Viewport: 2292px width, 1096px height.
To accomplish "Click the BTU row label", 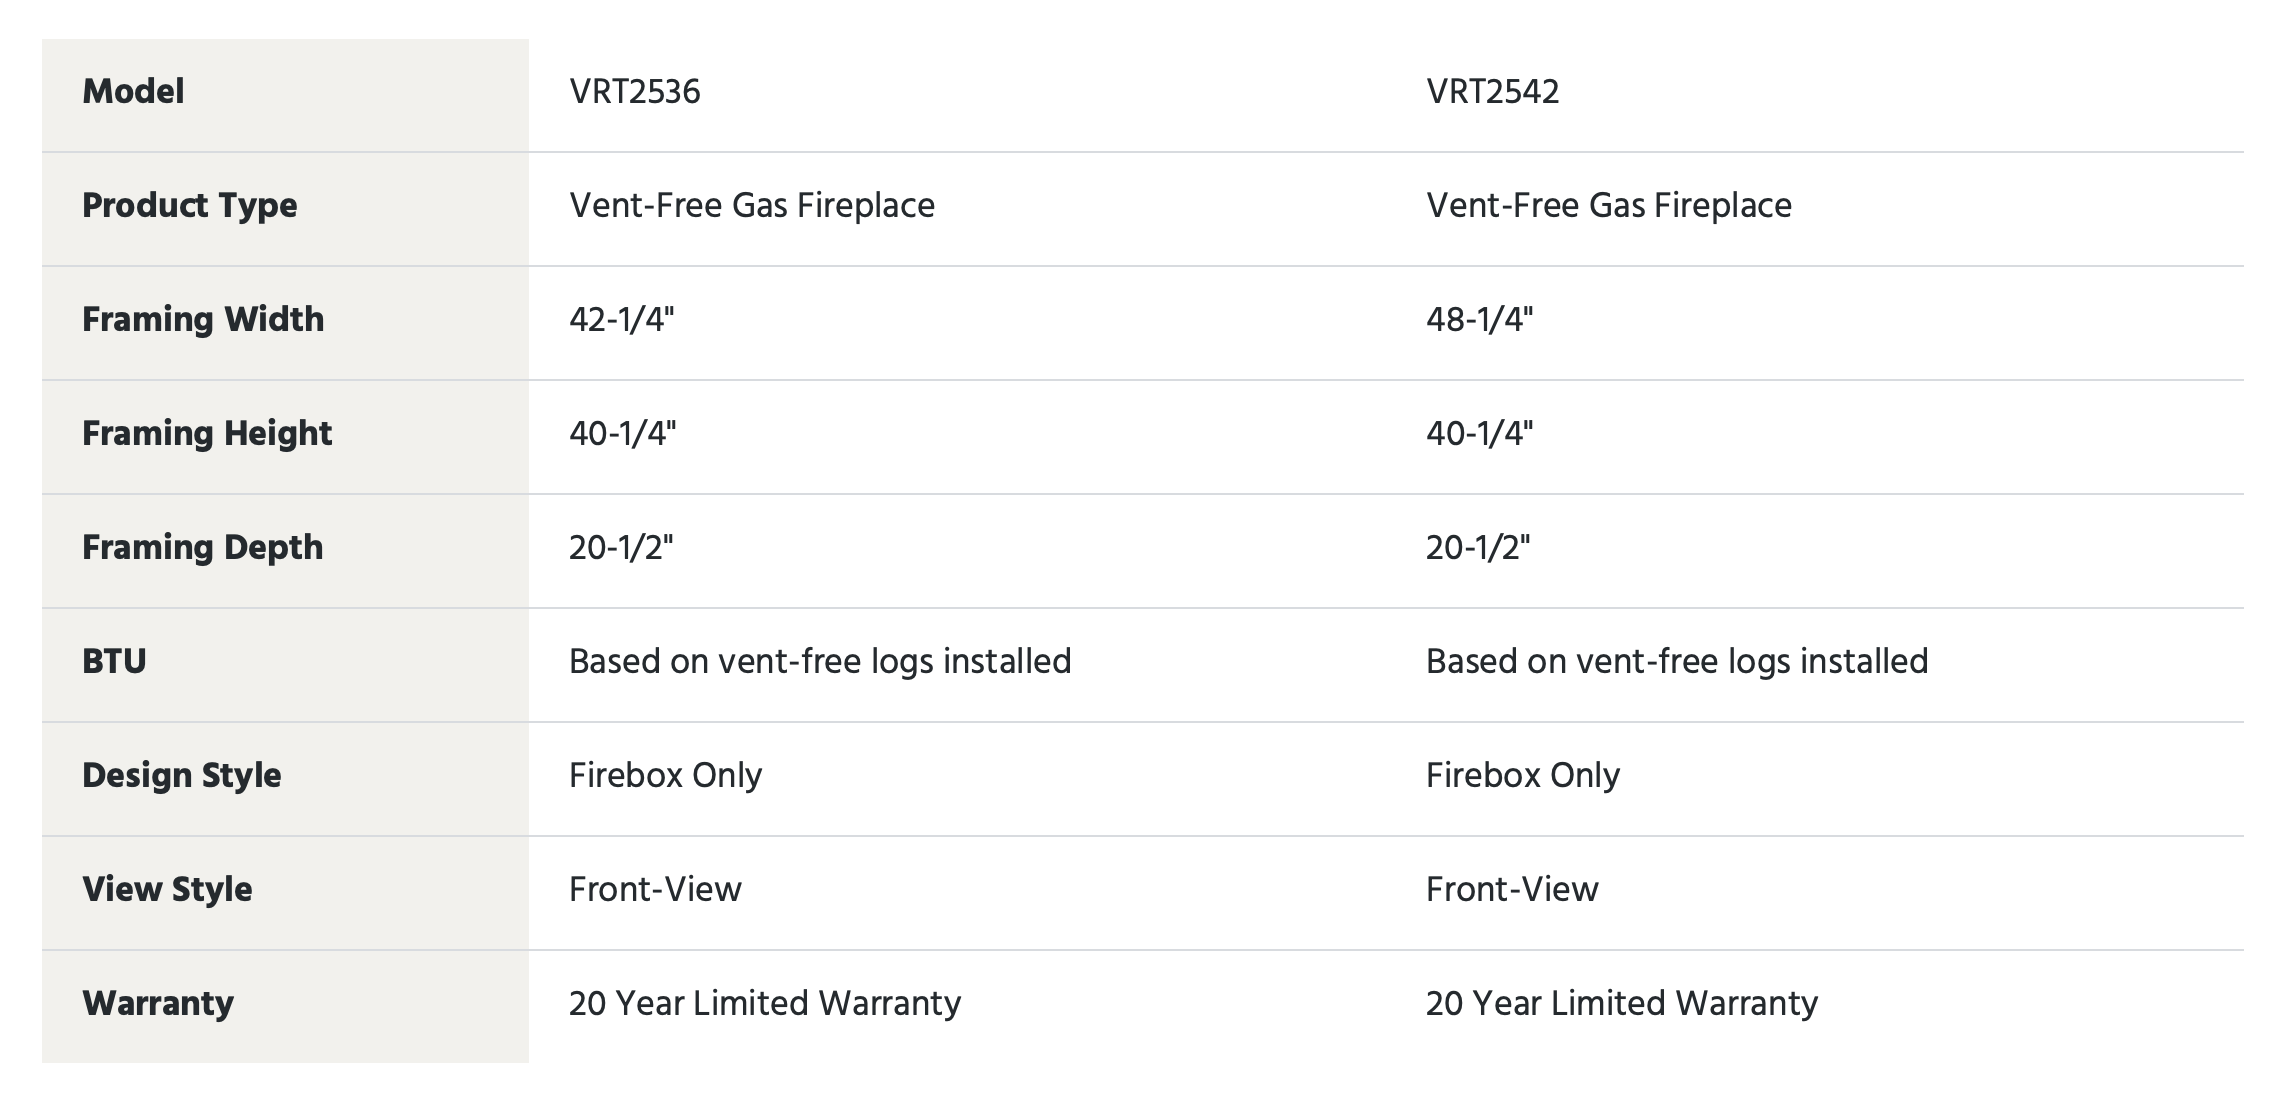I will click(x=114, y=662).
